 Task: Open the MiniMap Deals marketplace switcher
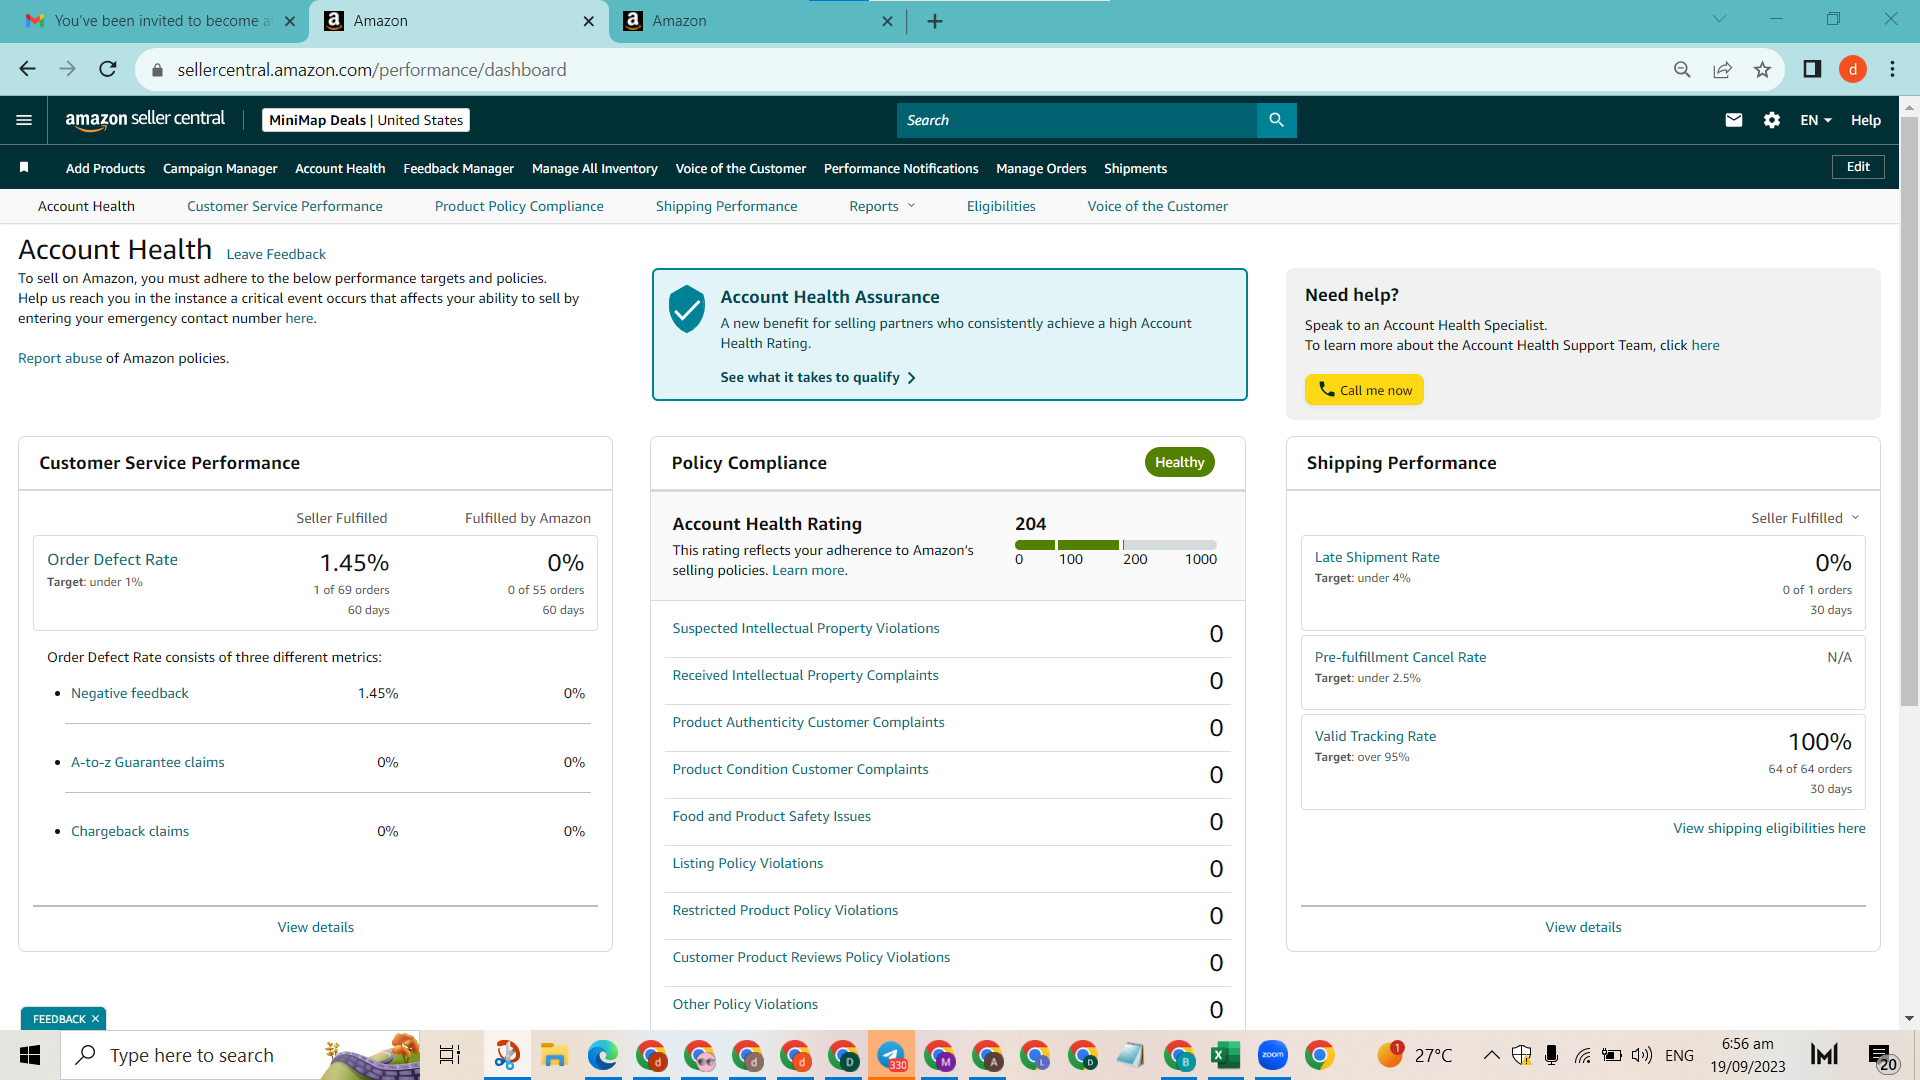pyautogui.click(x=366, y=120)
